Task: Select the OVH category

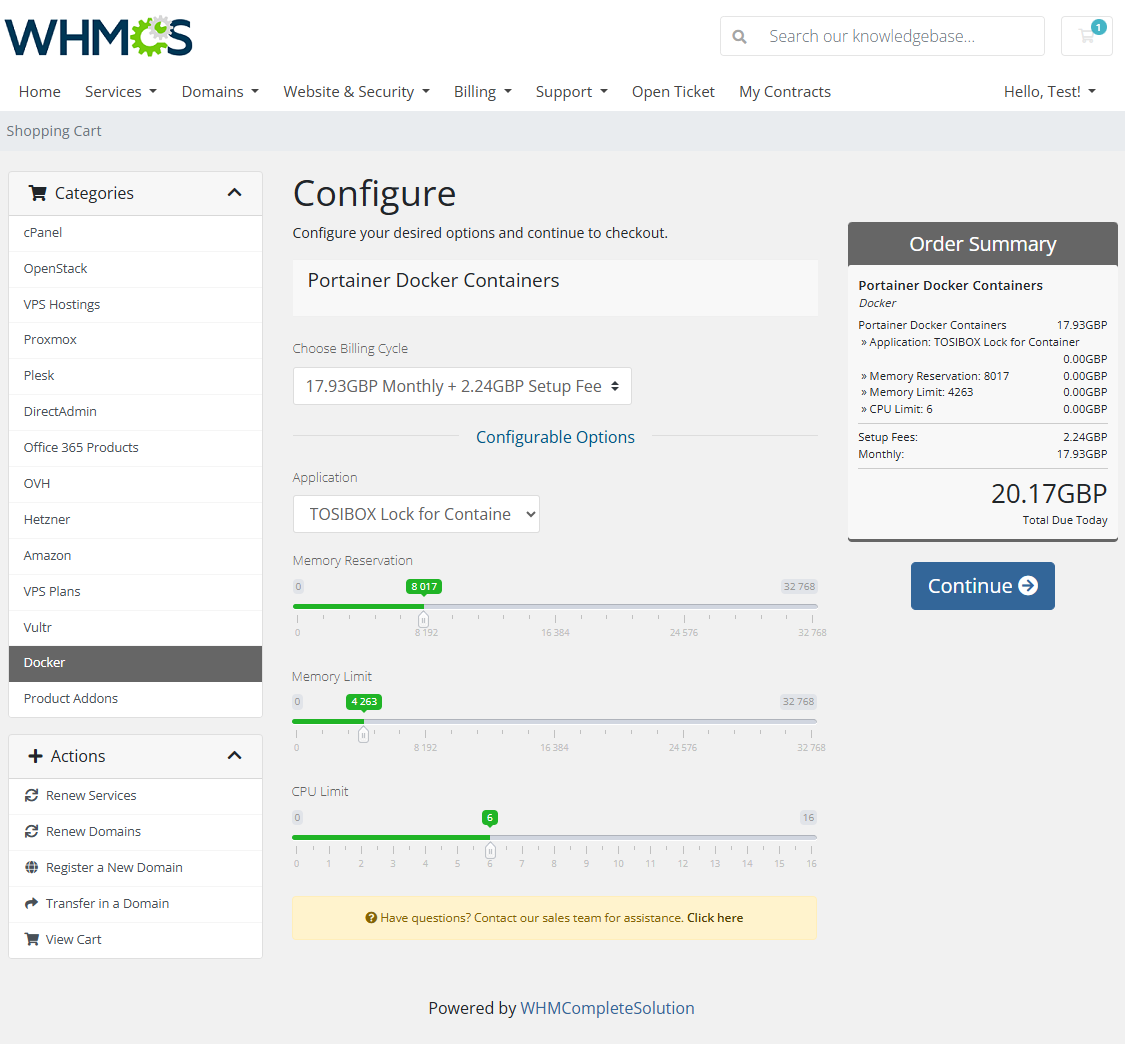Action: click(x=136, y=483)
